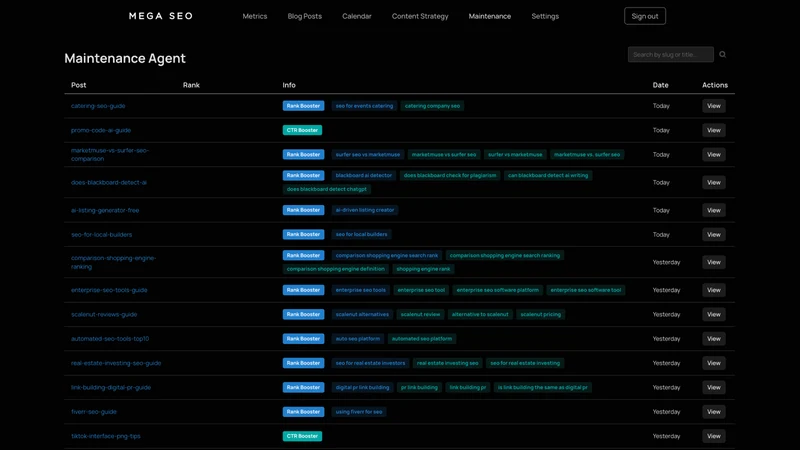This screenshot has height=450, width=800.
Task: Click the Rank column header
Action: [191, 85]
